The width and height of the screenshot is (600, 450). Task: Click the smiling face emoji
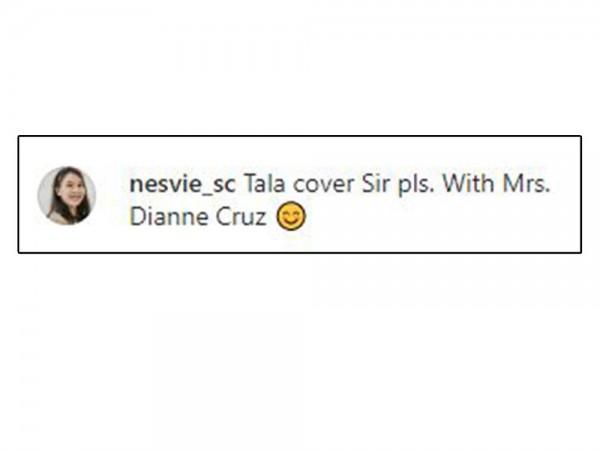(291, 216)
